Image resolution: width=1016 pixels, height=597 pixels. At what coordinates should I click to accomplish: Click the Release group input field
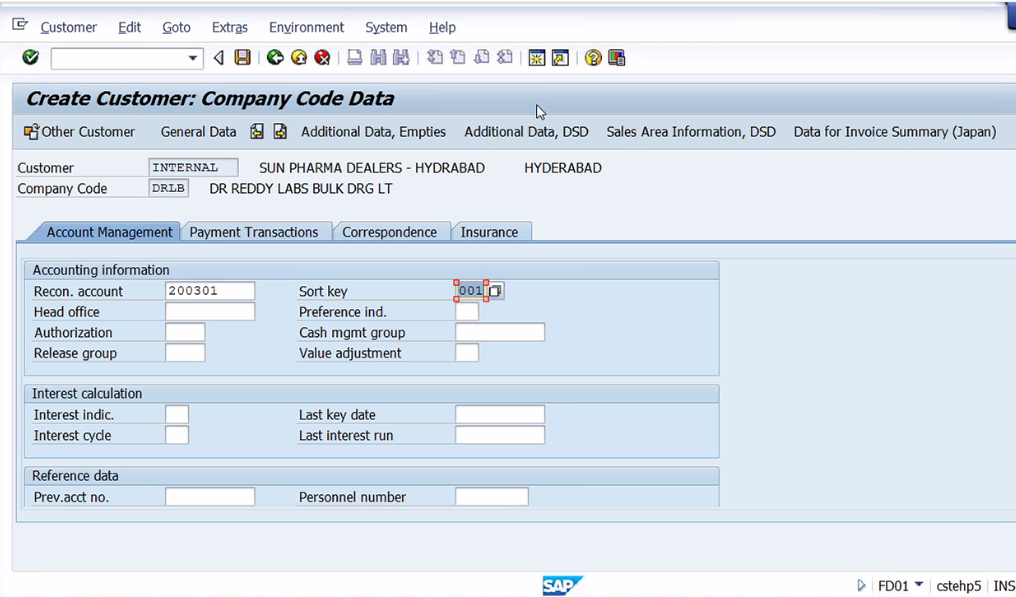point(185,353)
